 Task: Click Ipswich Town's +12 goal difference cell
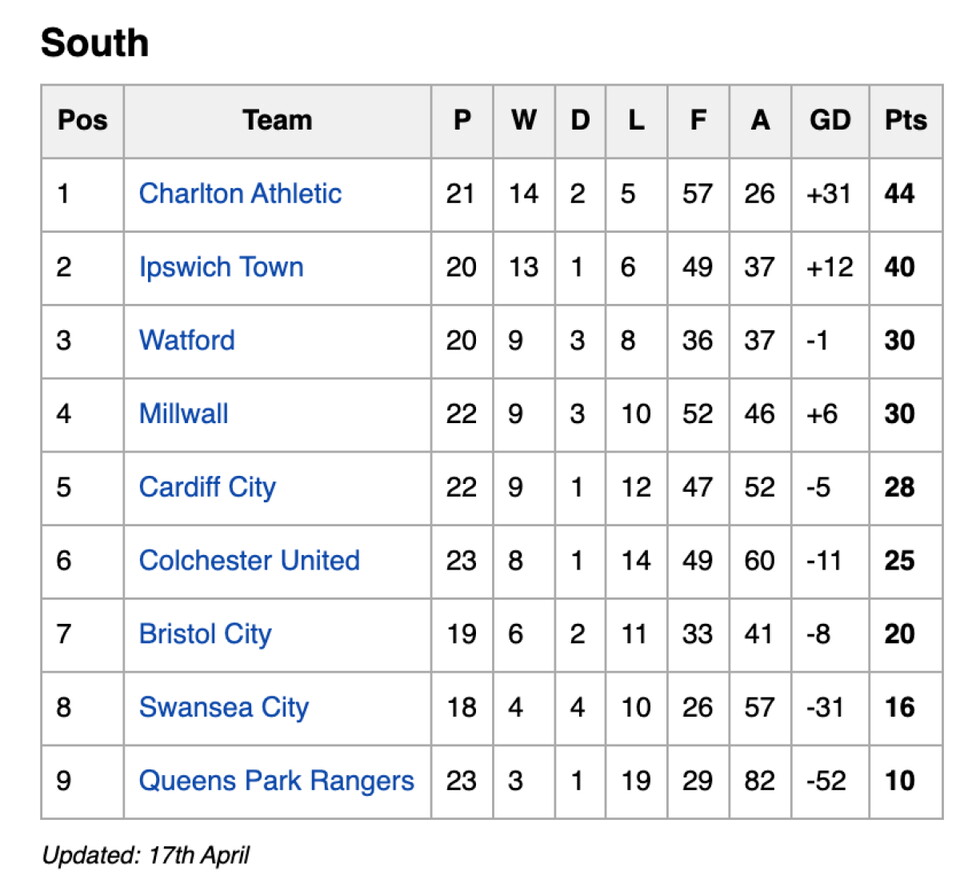pyautogui.click(x=829, y=267)
